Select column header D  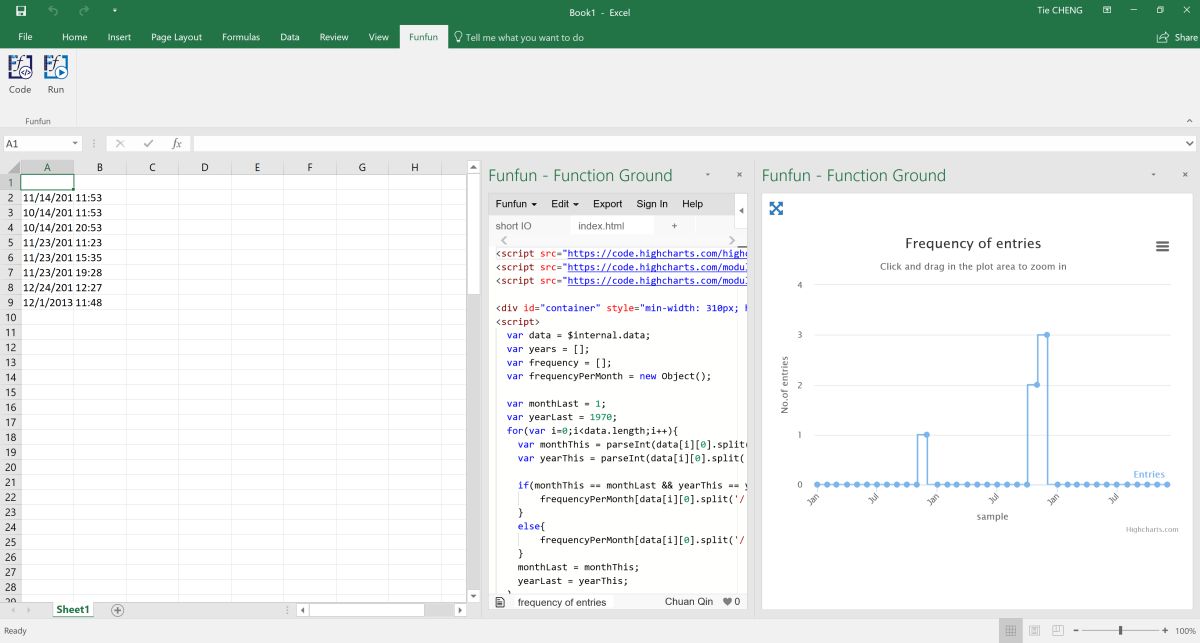pos(204,167)
